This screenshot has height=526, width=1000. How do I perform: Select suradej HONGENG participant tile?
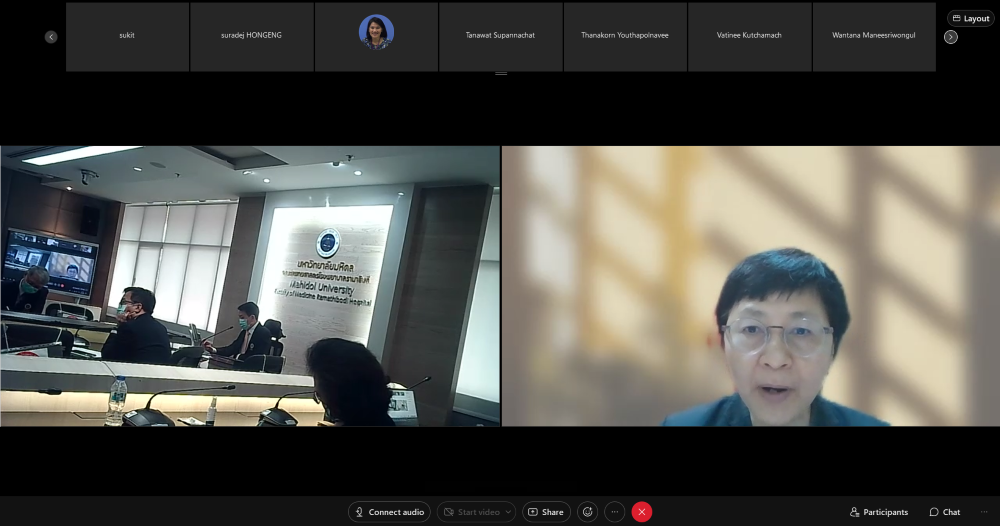tap(251, 36)
